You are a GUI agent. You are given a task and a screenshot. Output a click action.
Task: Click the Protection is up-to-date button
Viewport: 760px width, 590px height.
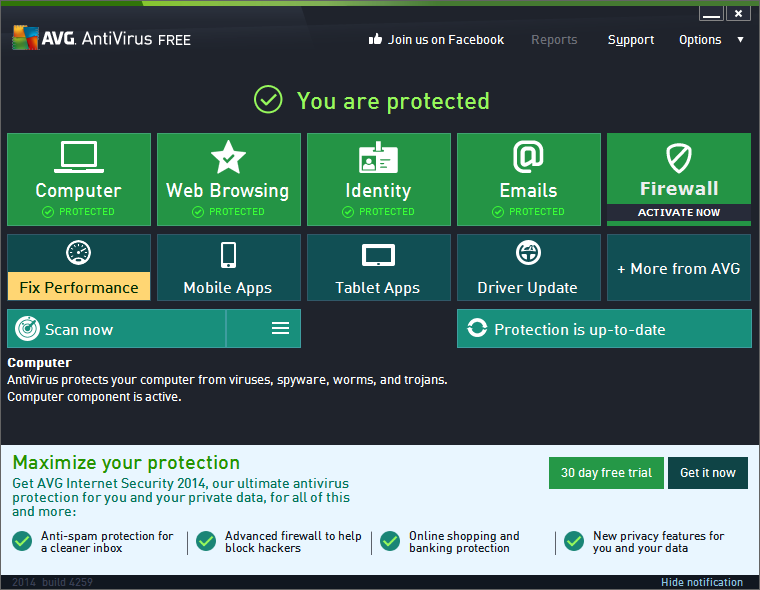(604, 329)
